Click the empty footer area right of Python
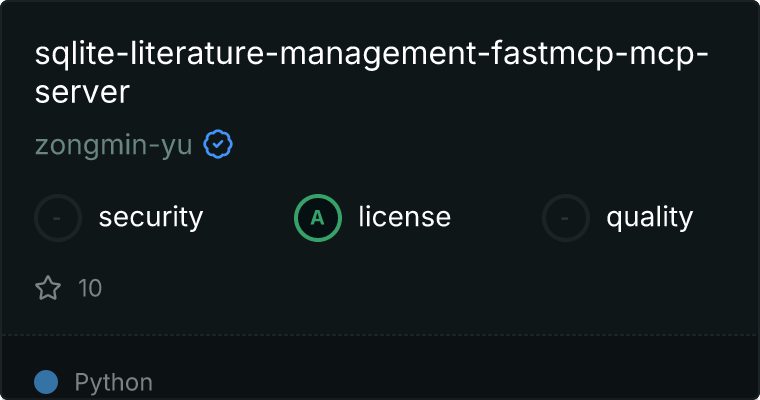The height and width of the screenshot is (400, 760). [450, 382]
